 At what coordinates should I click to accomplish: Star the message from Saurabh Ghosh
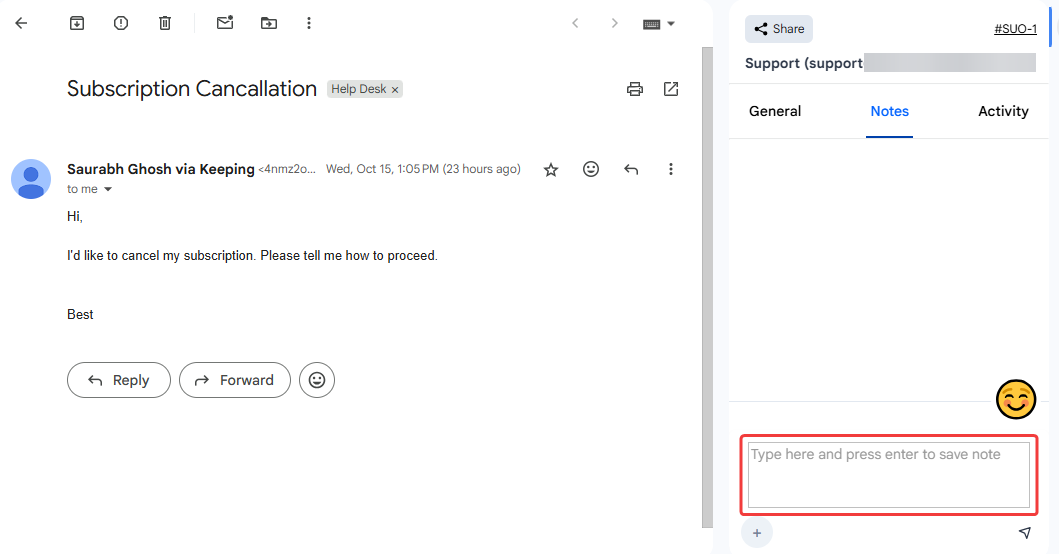(x=551, y=170)
